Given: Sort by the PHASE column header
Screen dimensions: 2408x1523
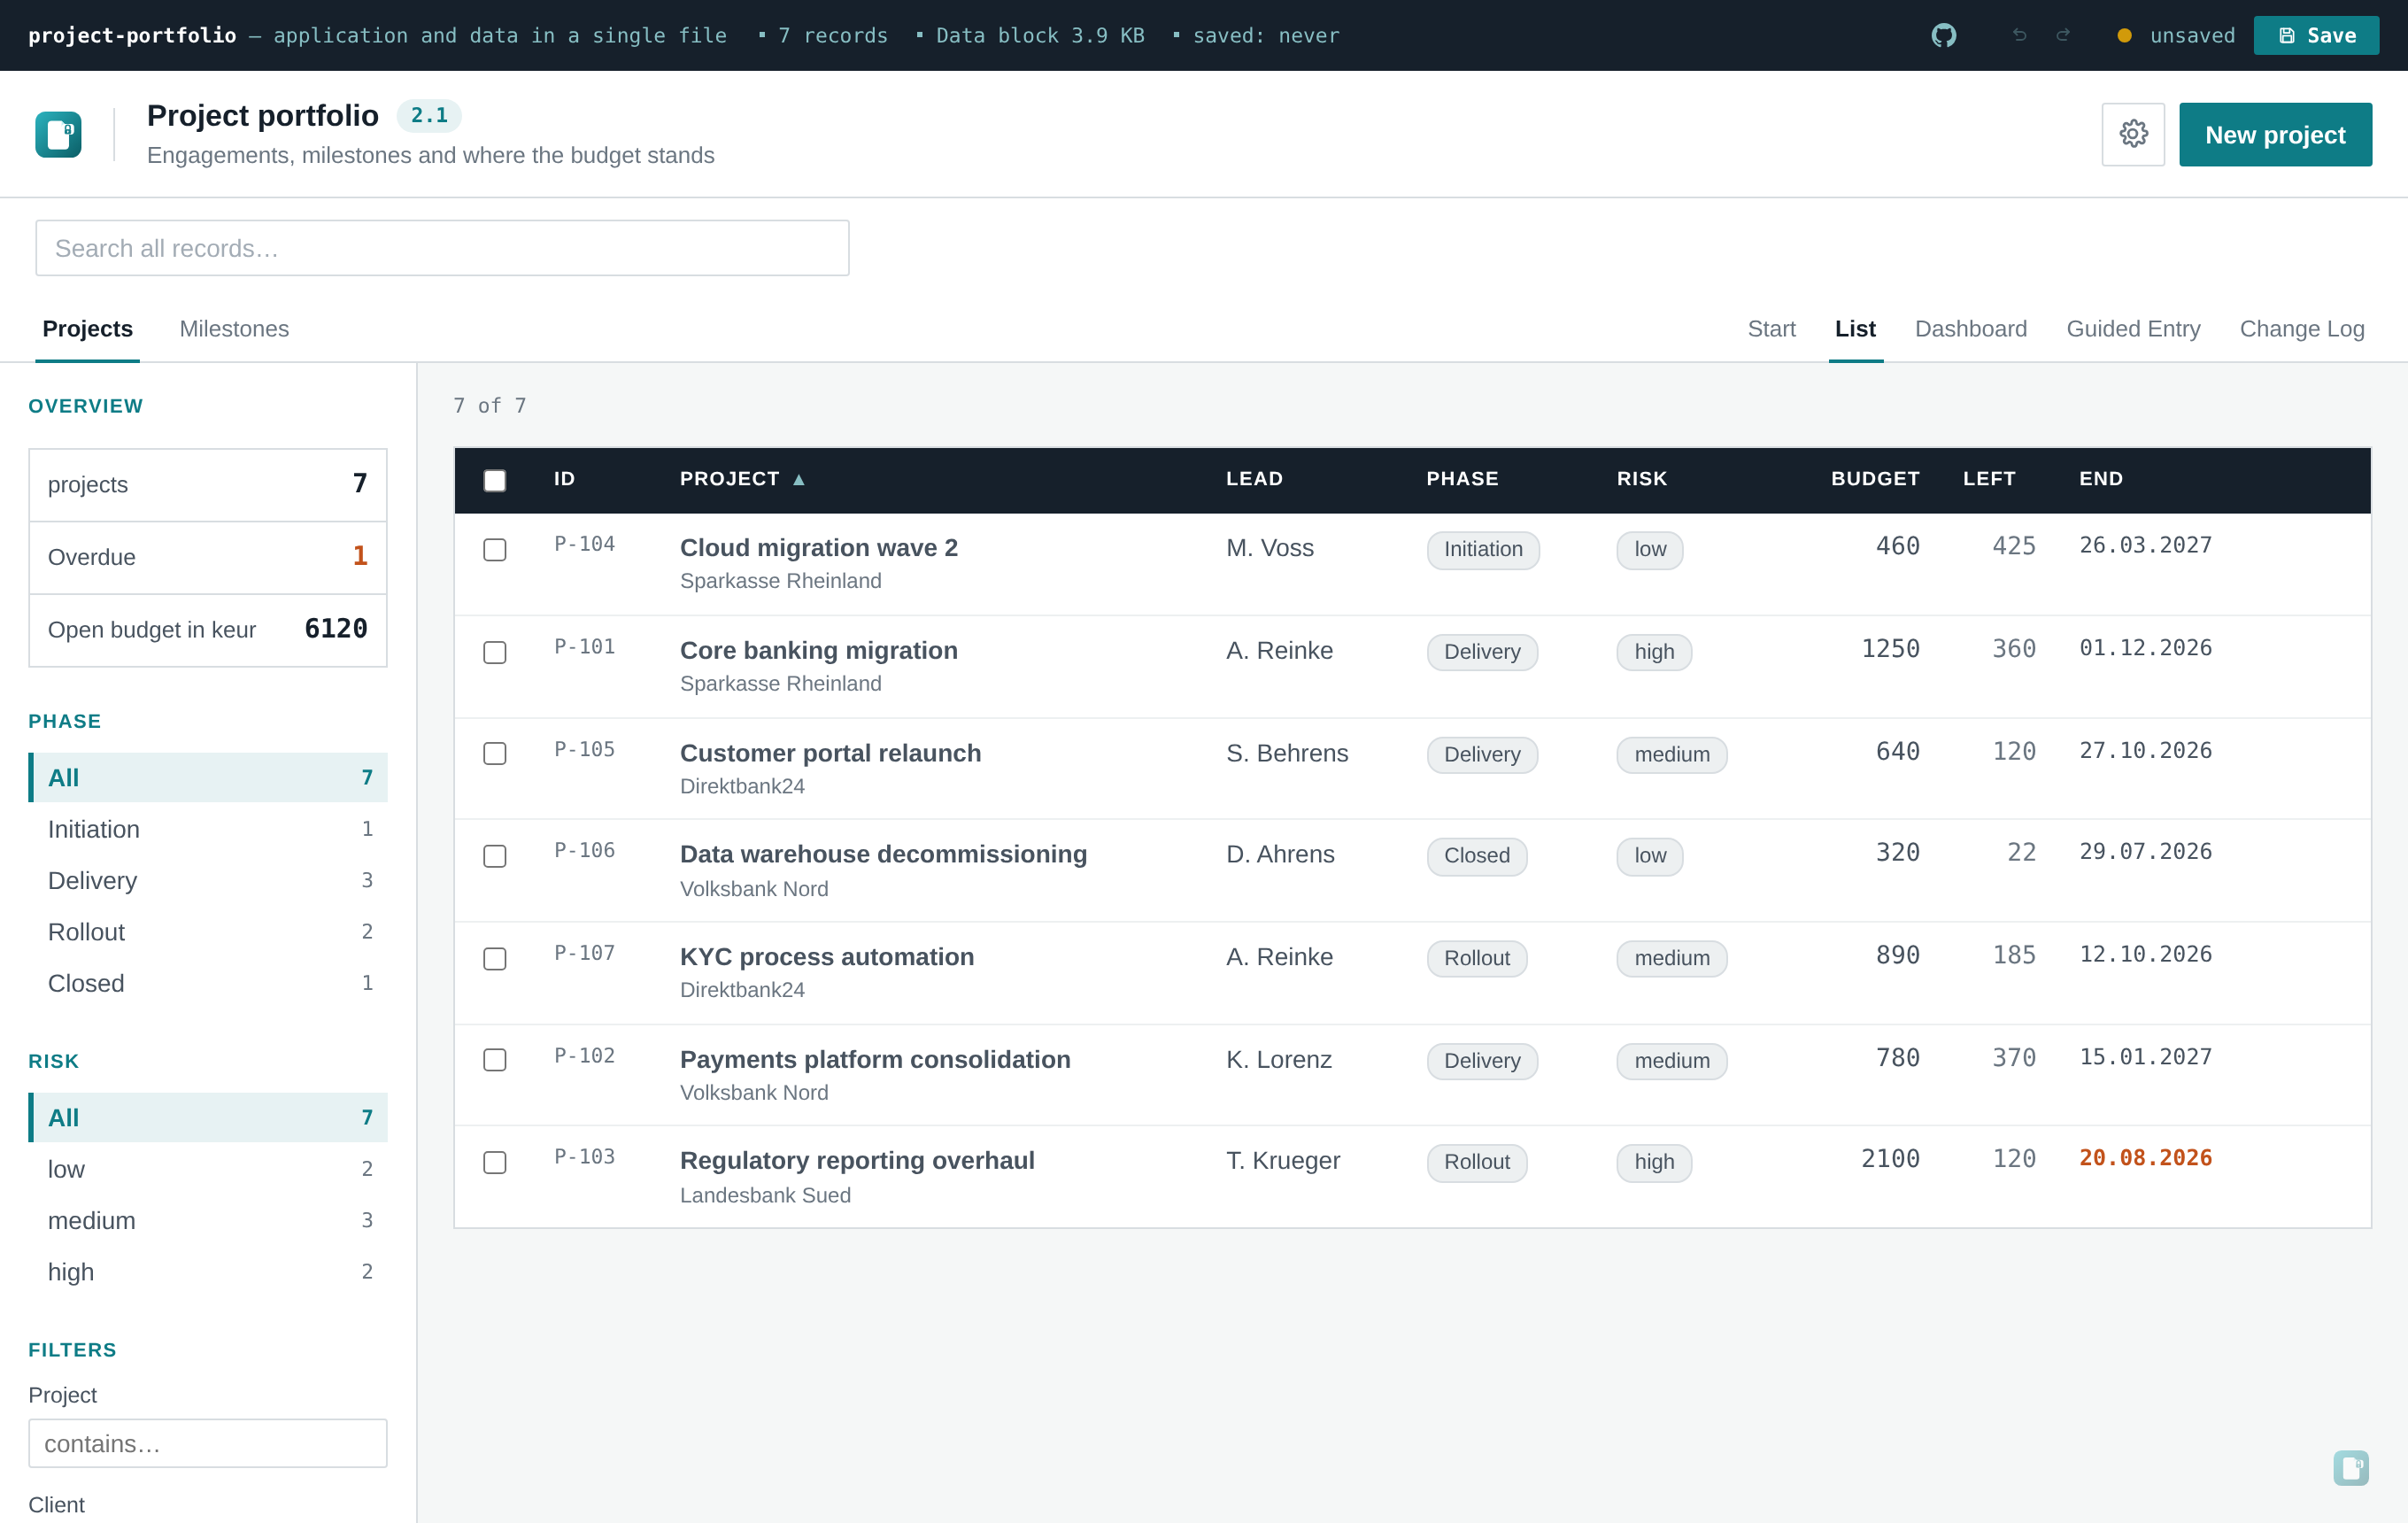Looking at the screenshot, I should tap(1462, 479).
